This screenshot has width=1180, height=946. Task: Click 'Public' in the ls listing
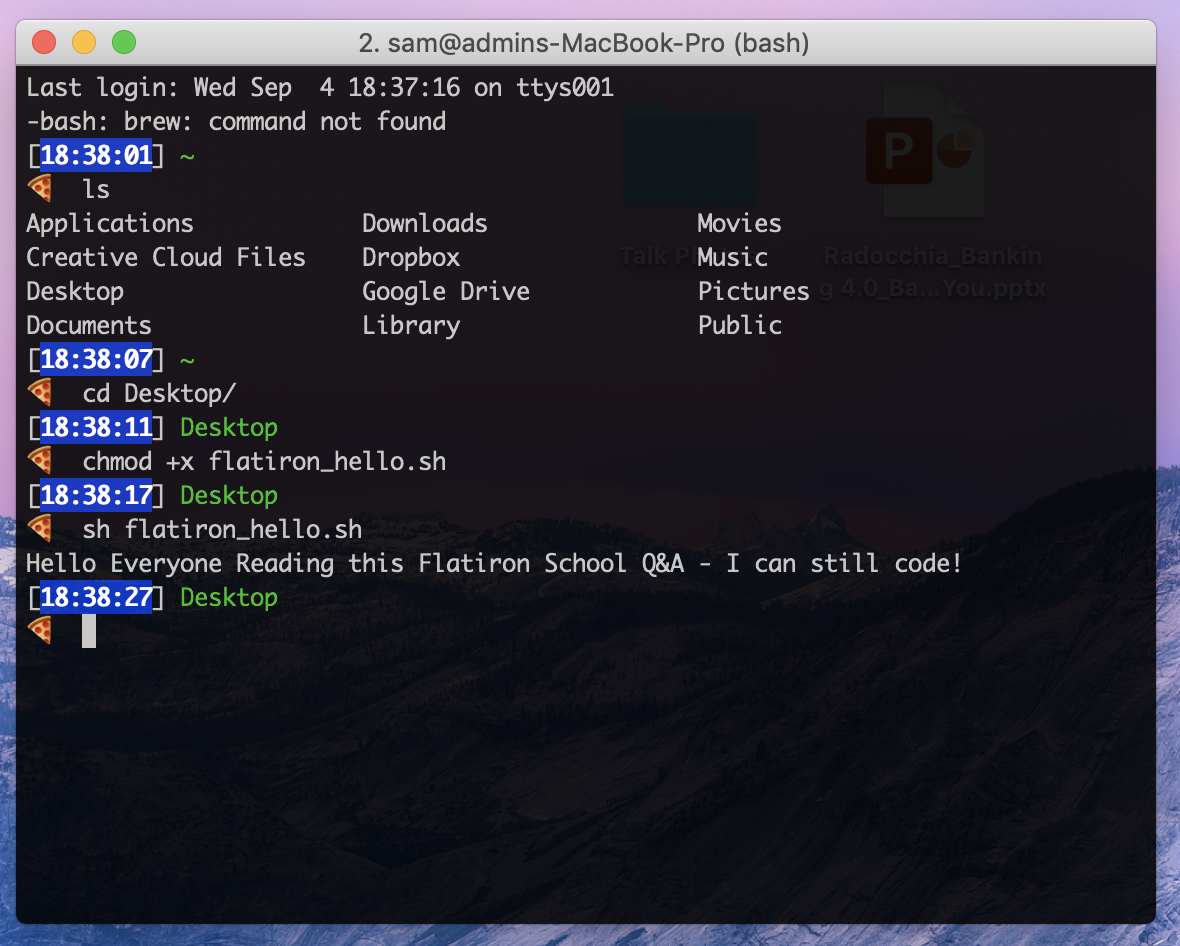(x=740, y=325)
